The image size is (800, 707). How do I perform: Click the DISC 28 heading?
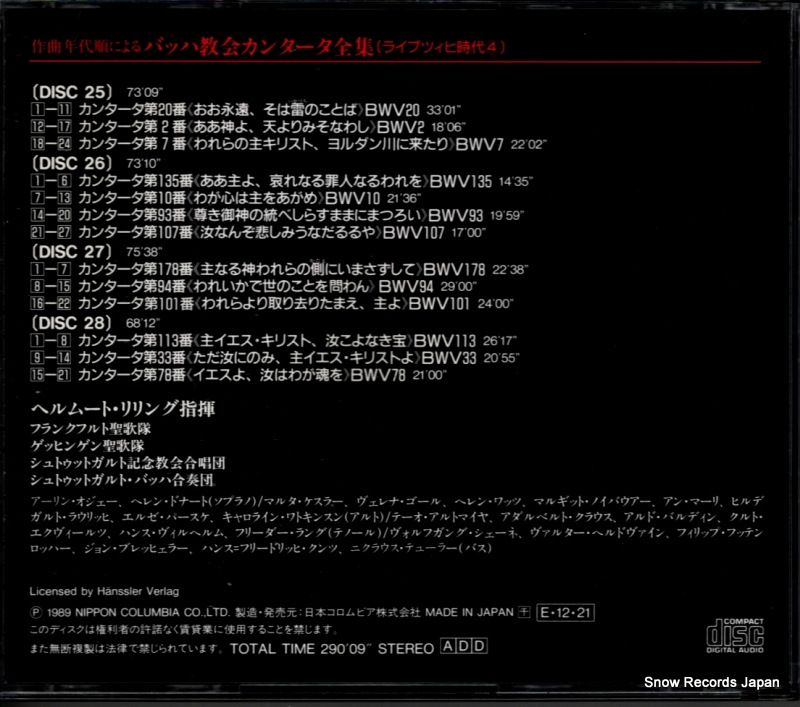point(72,323)
